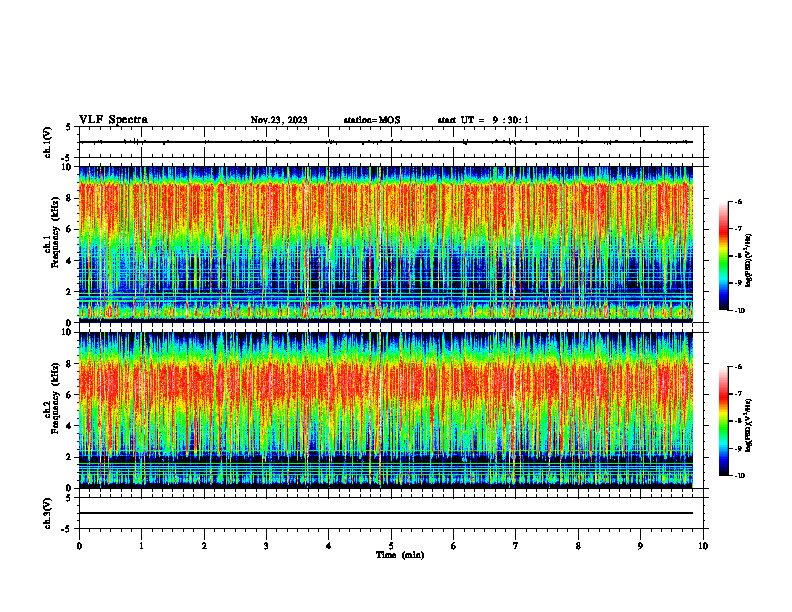The width and height of the screenshot is (792, 612).
Task: Click the ch.3 flat voltage trace
Action: click(386, 513)
